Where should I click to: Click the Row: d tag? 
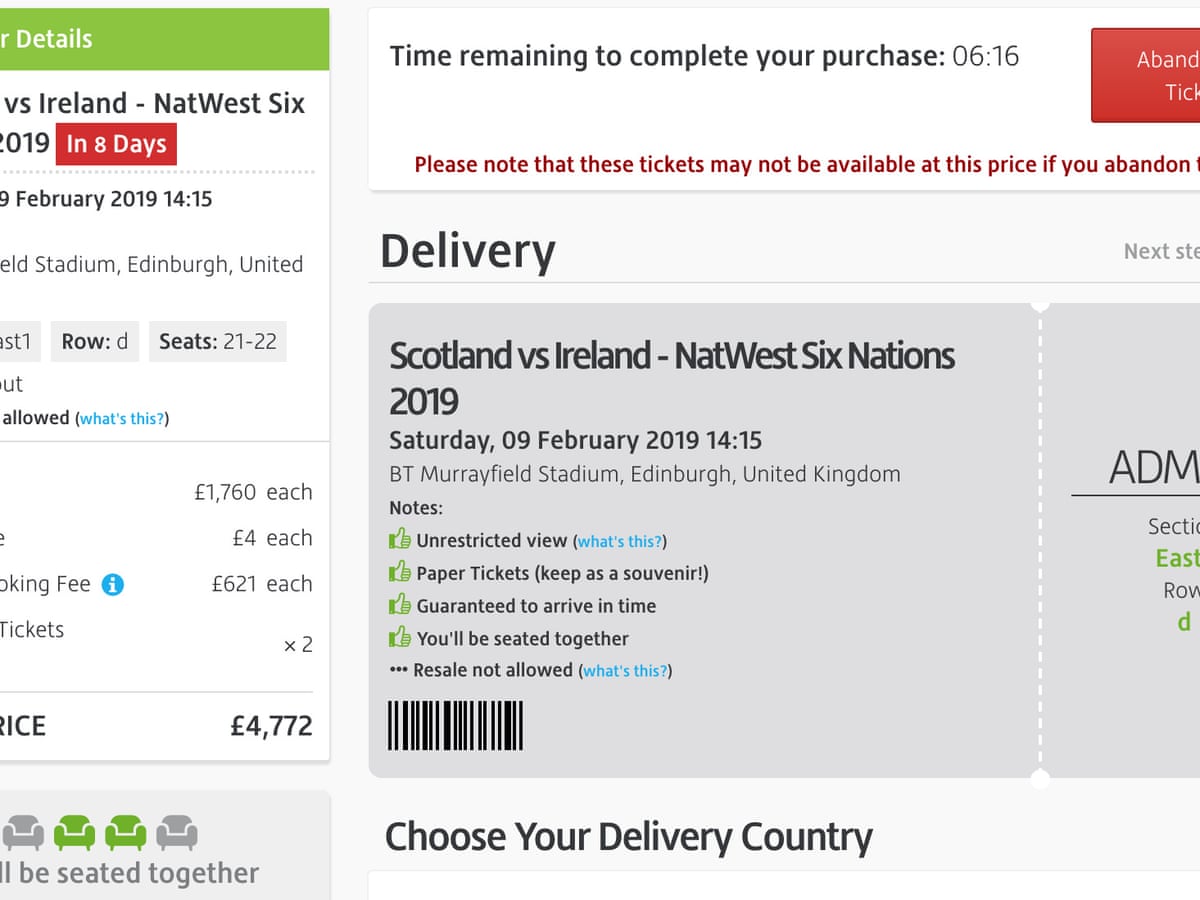95,341
